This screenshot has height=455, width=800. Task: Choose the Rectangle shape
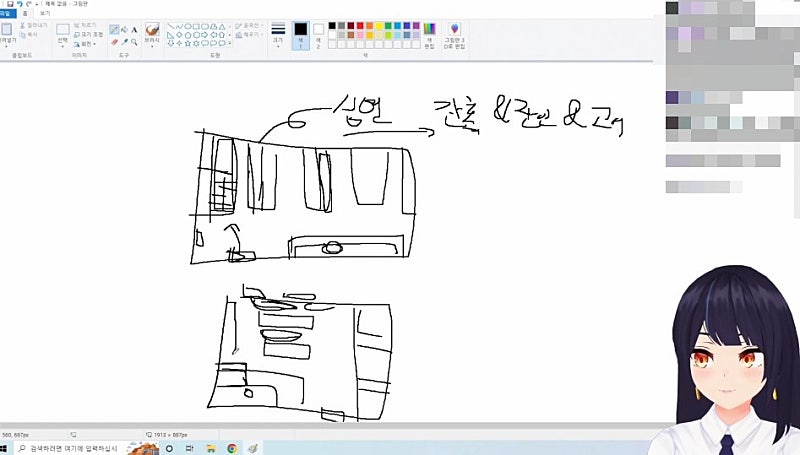pos(196,27)
